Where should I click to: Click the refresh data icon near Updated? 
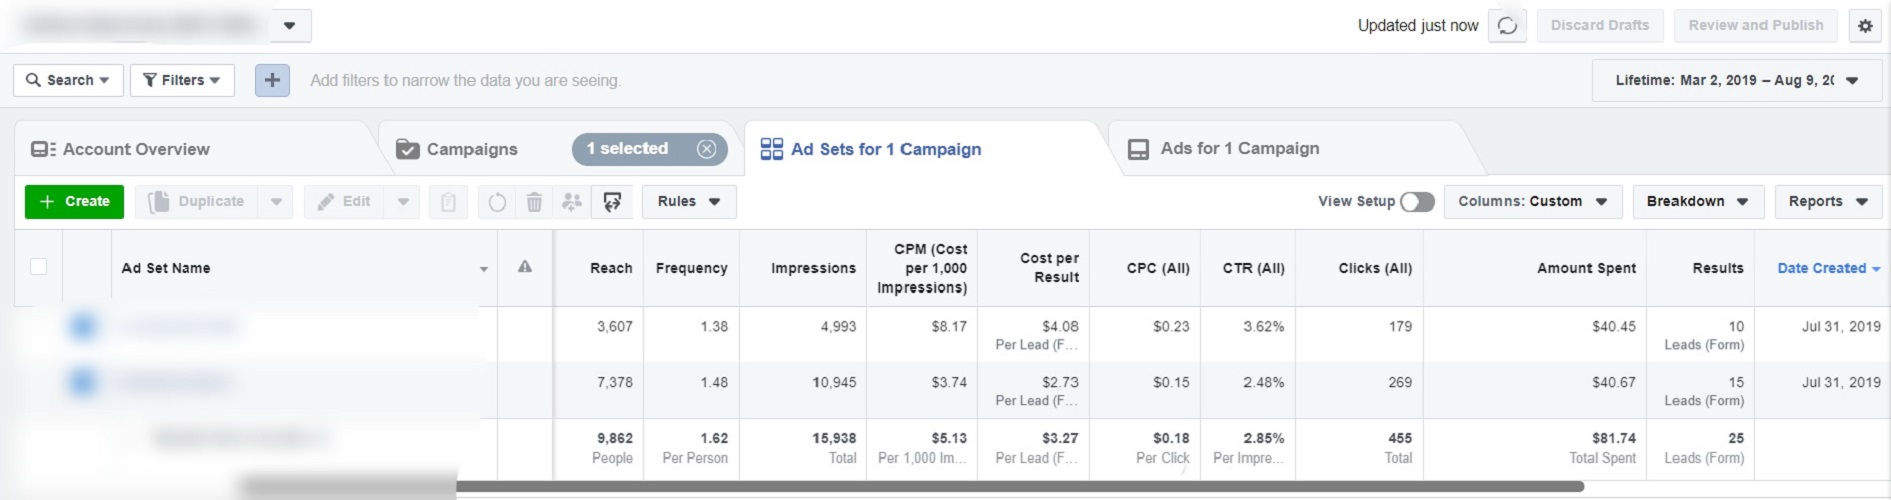(1507, 26)
